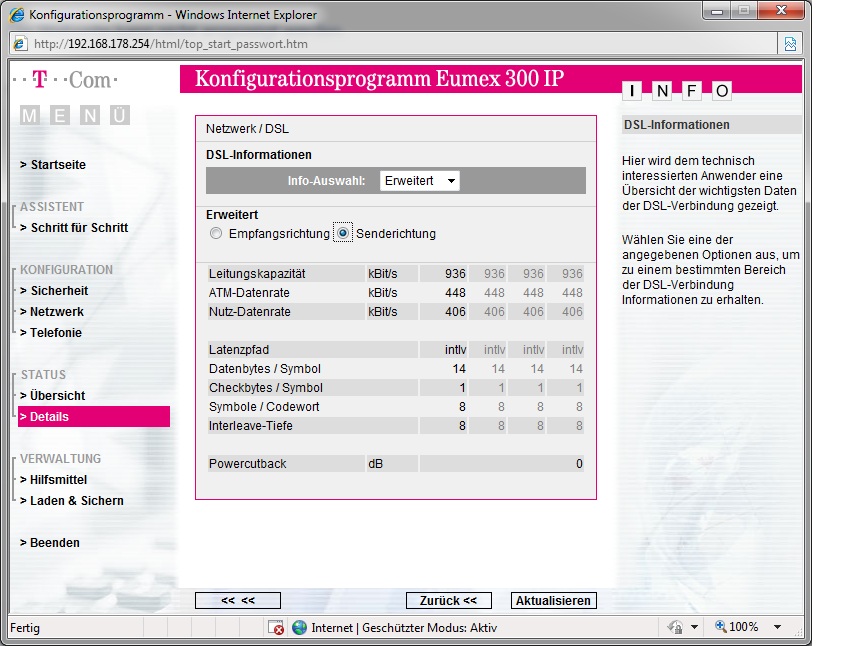Click the T-Com logo
864x646 pixels.
coord(66,80)
